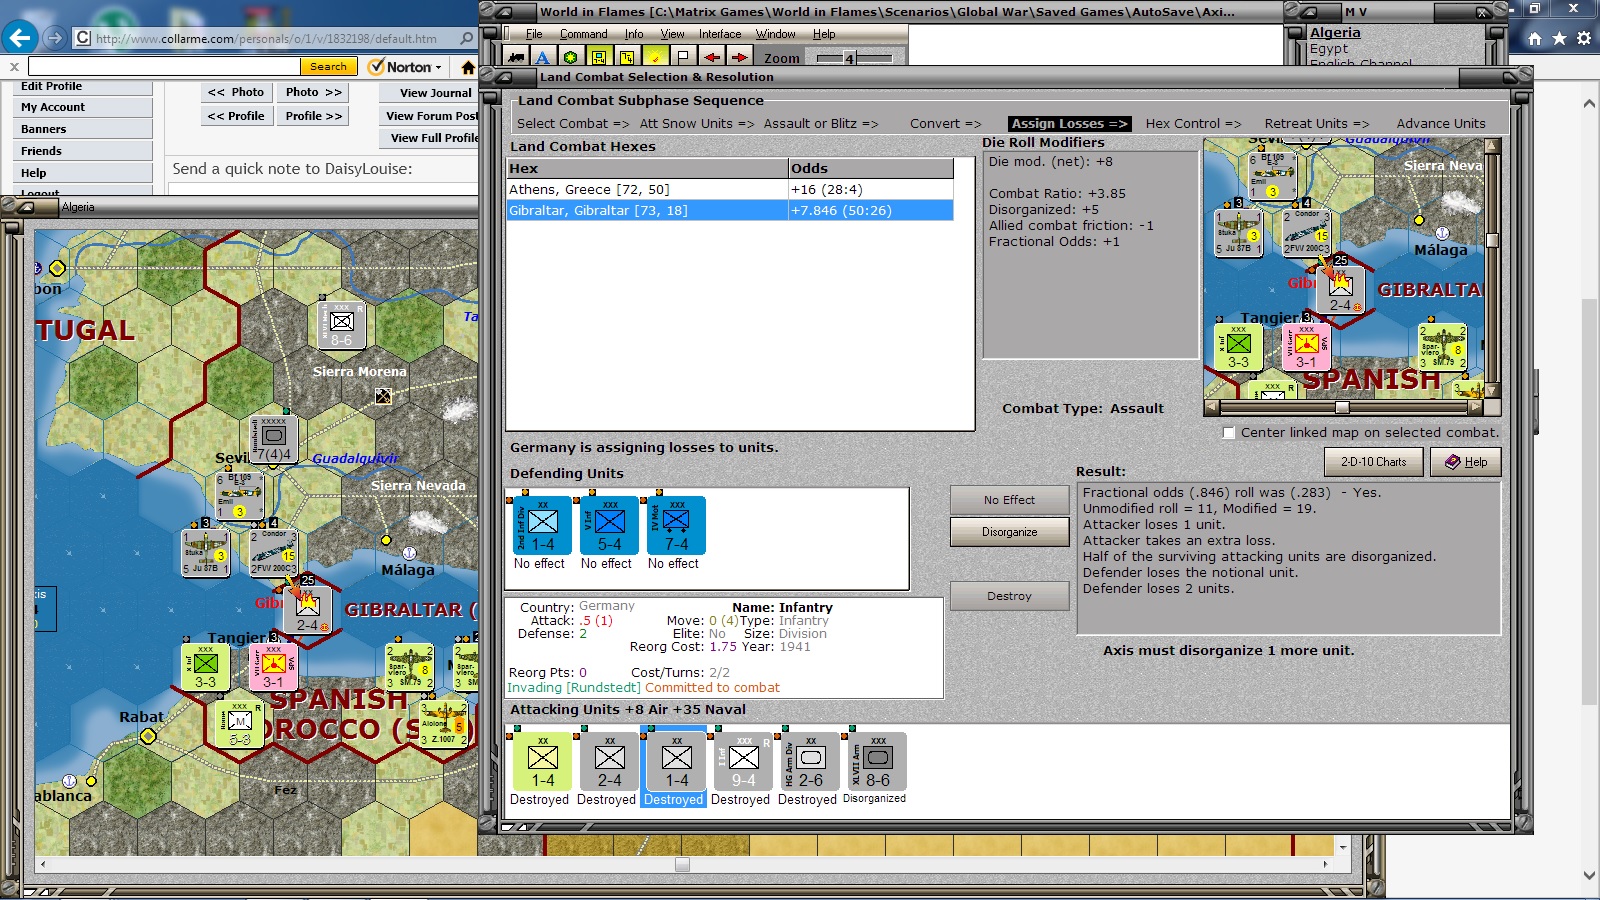Click the browser favorites star icon
This screenshot has width=1600, height=900.
coord(1560,38)
